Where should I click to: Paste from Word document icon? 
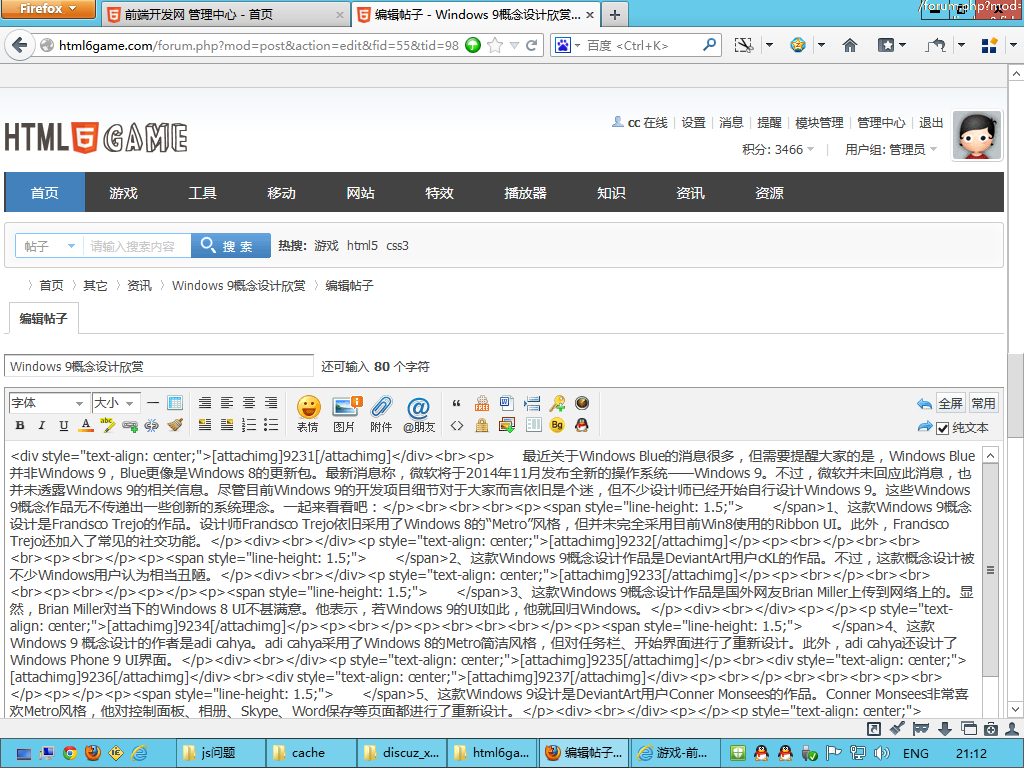coord(507,404)
